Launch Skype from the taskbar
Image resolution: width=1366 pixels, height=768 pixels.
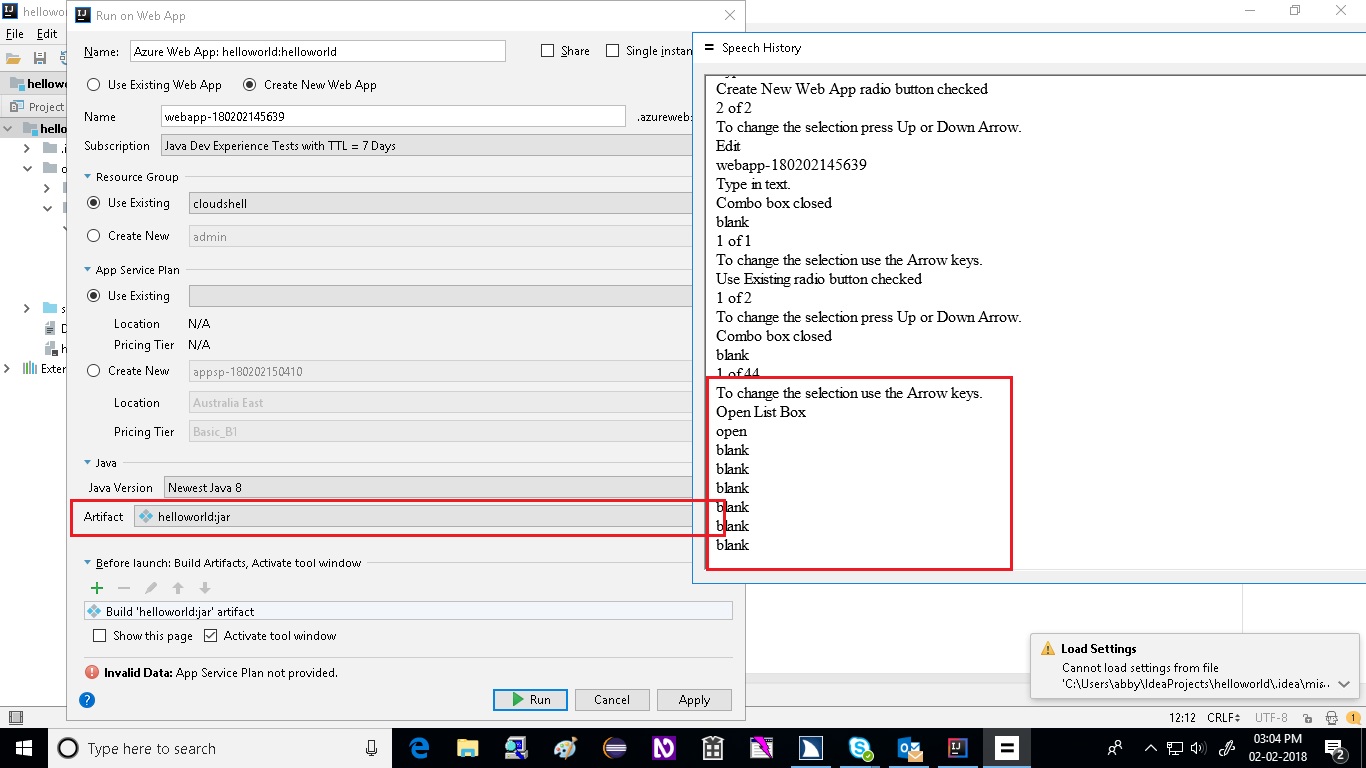pos(861,747)
